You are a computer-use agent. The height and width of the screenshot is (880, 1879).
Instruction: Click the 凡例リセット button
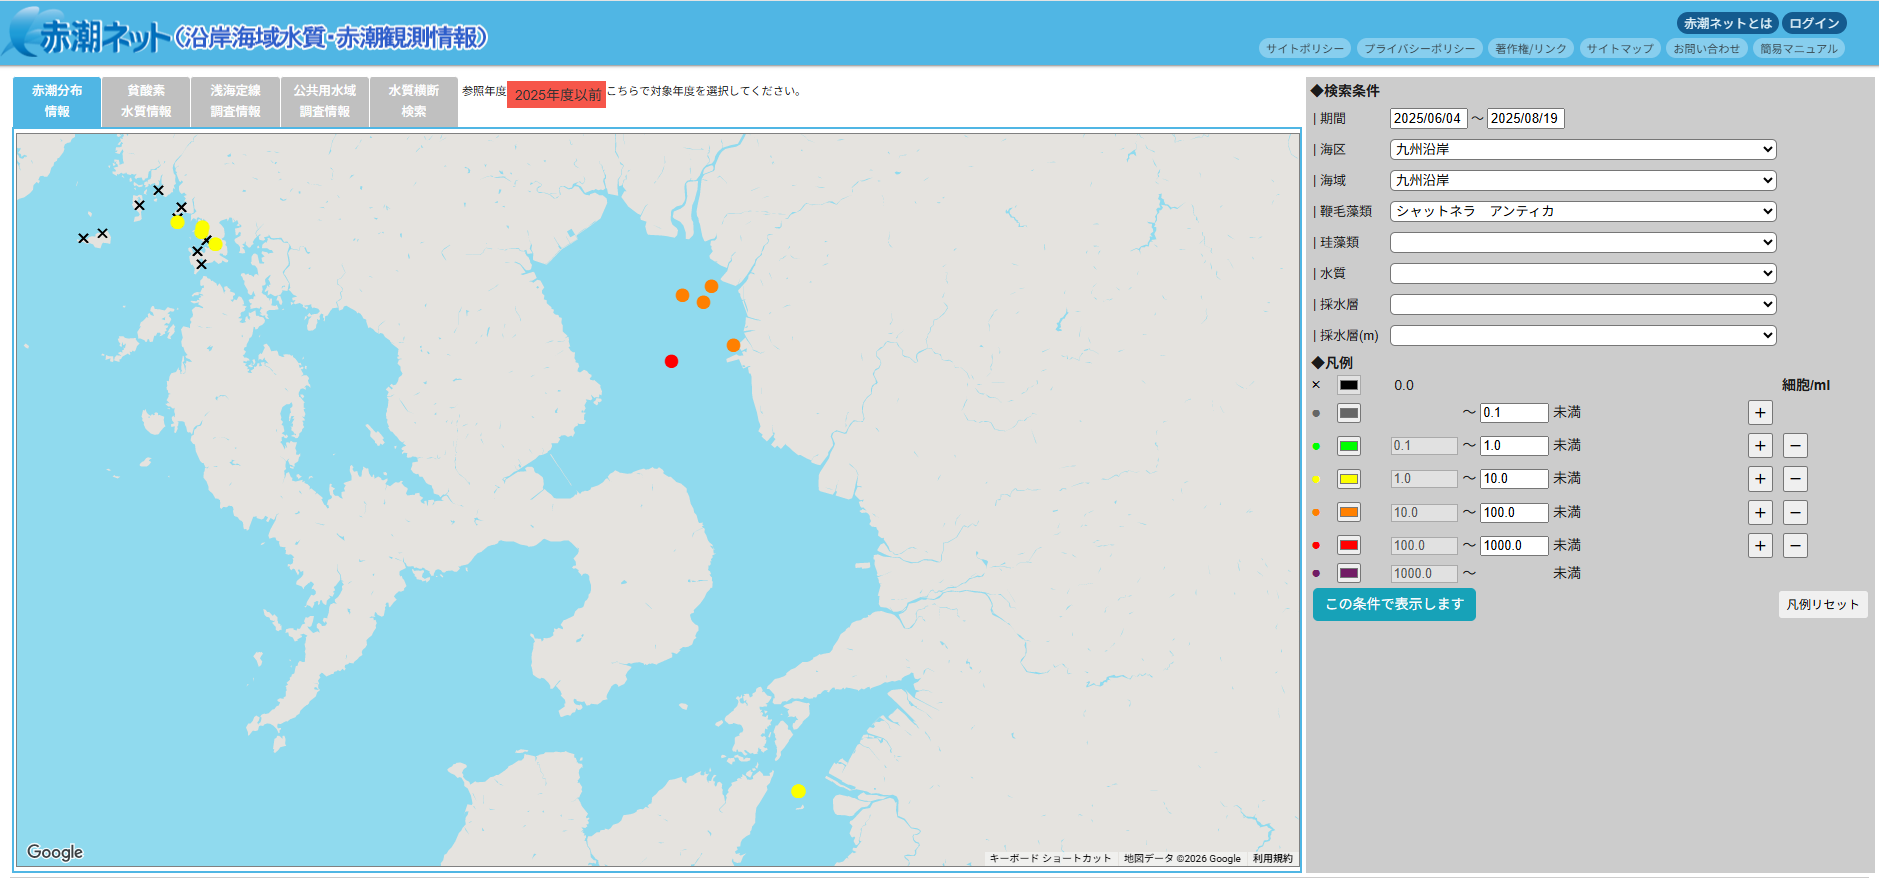click(1823, 604)
